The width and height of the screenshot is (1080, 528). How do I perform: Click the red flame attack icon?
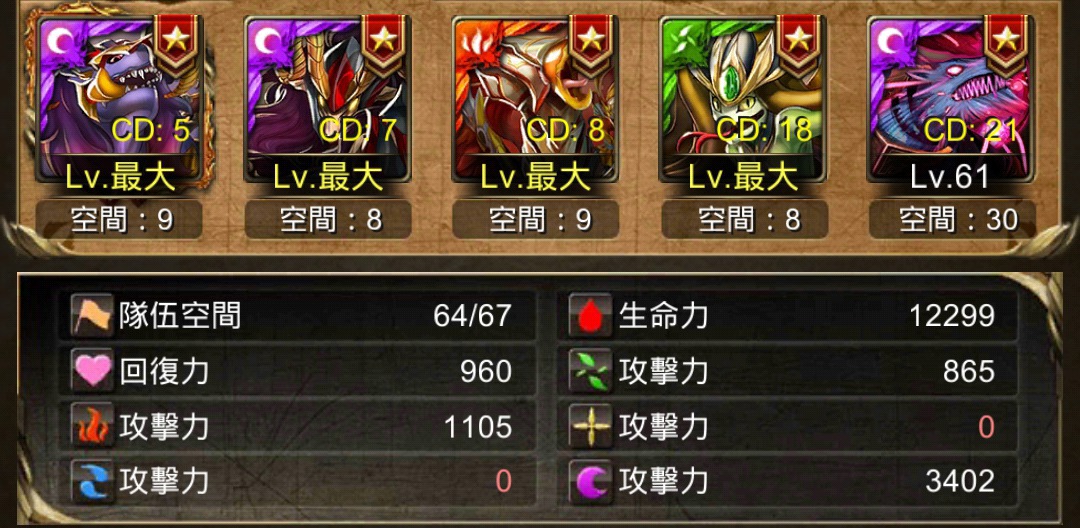coord(92,427)
